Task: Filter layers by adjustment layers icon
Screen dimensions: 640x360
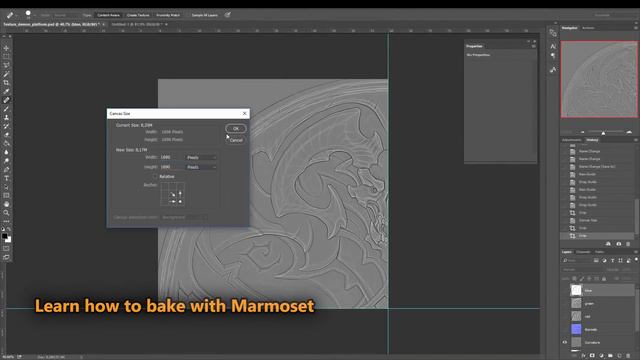Action: [x=604, y=260]
